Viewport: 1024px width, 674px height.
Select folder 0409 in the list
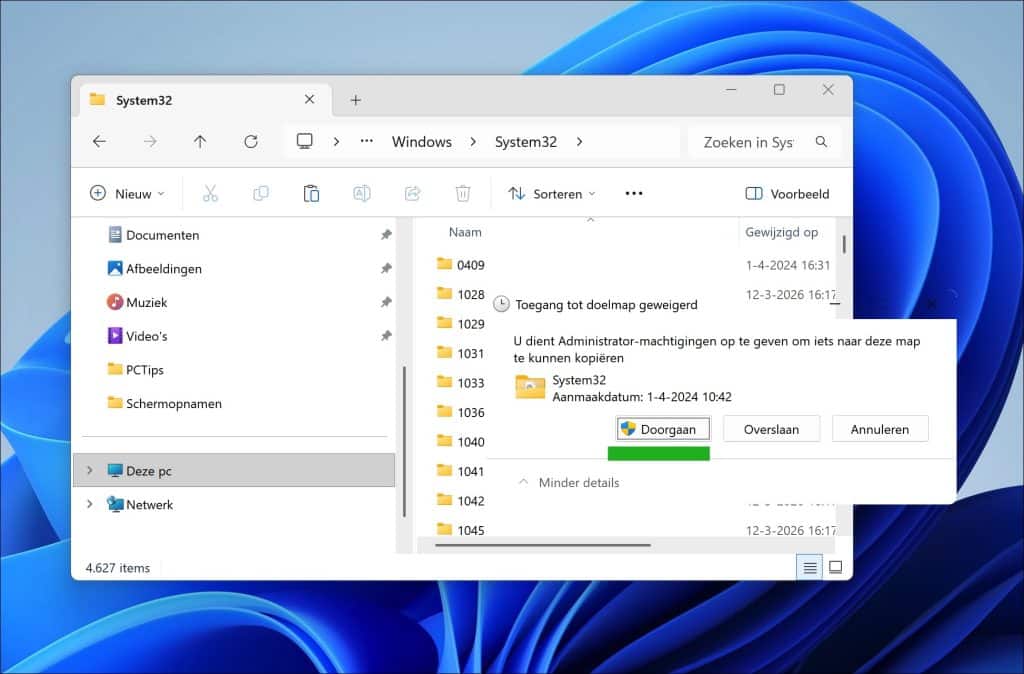tap(471, 265)
